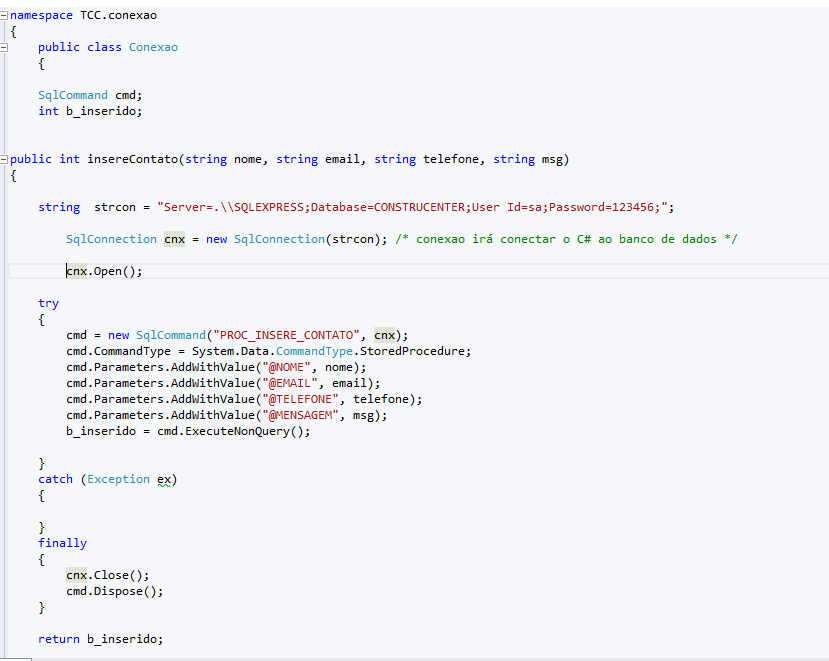Click the return b_inserido statement
Viewport: 829px width, 661px height.
pyautogui.click(x=100, y=639)
